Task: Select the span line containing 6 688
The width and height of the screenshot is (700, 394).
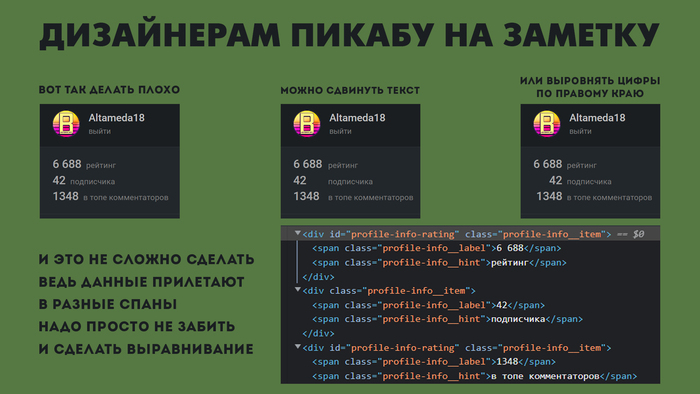Action: click(437, 248)
